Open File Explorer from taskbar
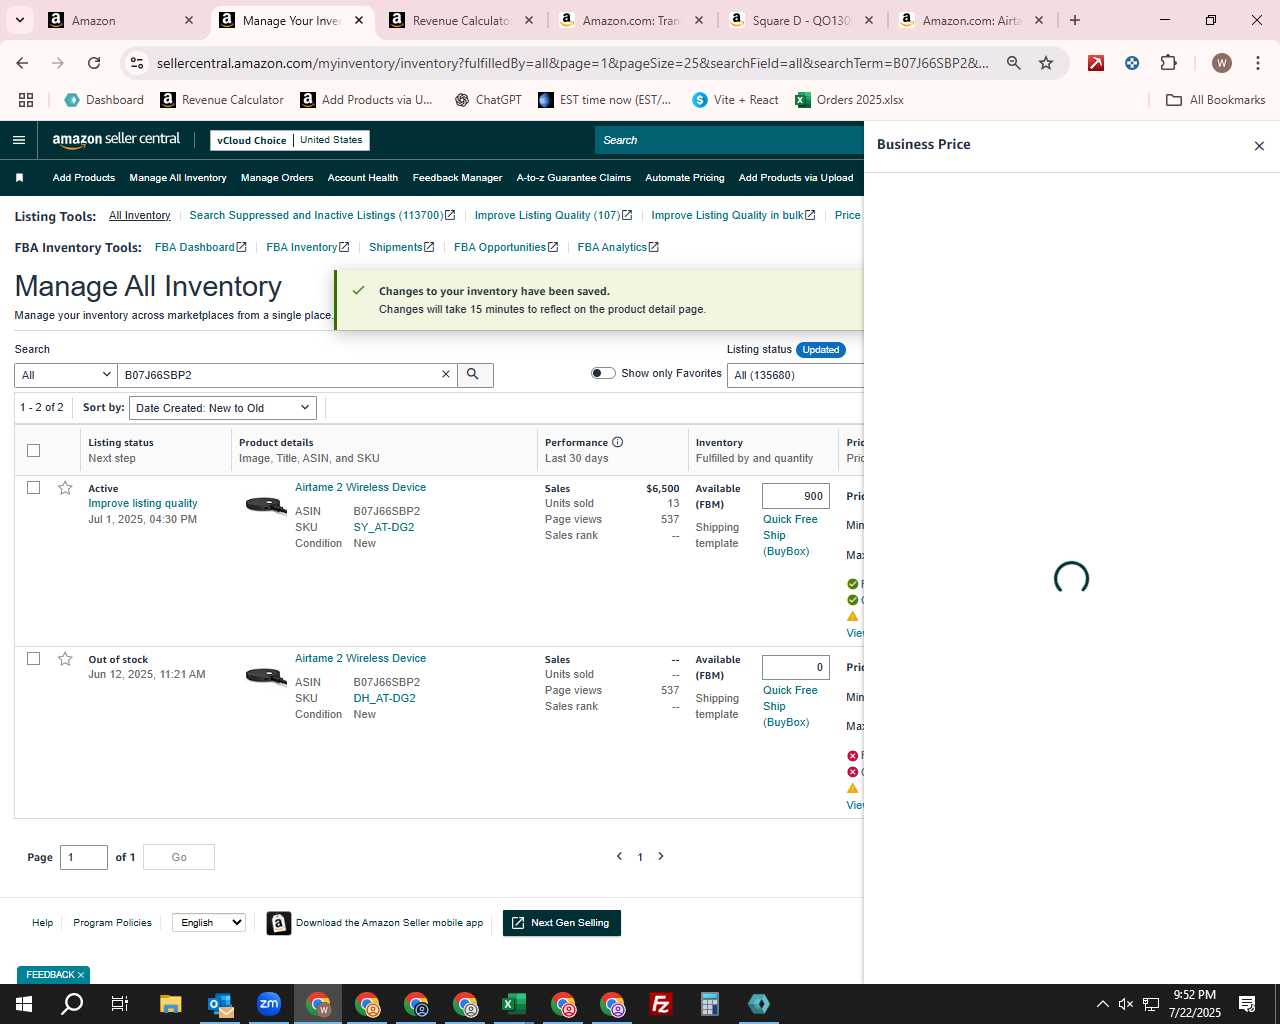The width and height of the screenshot is (1280, 1024). point(171,1004)
